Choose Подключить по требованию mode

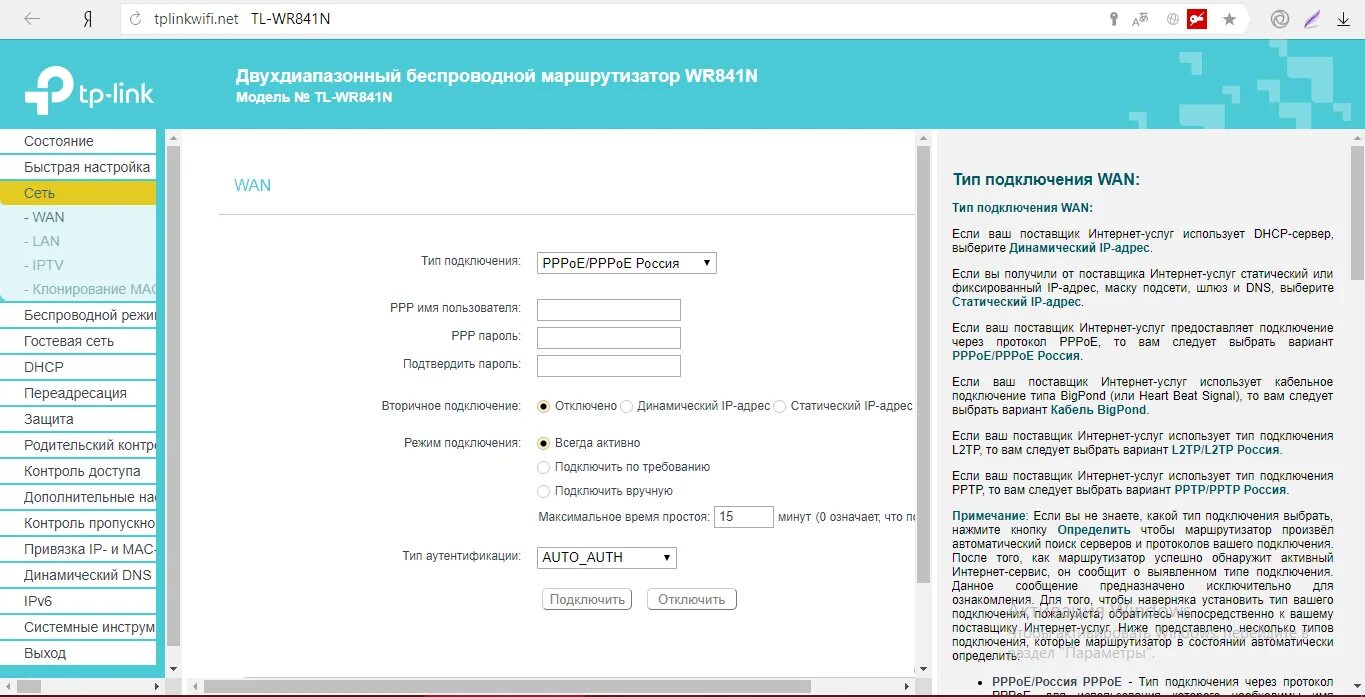[x=544, y=467]
